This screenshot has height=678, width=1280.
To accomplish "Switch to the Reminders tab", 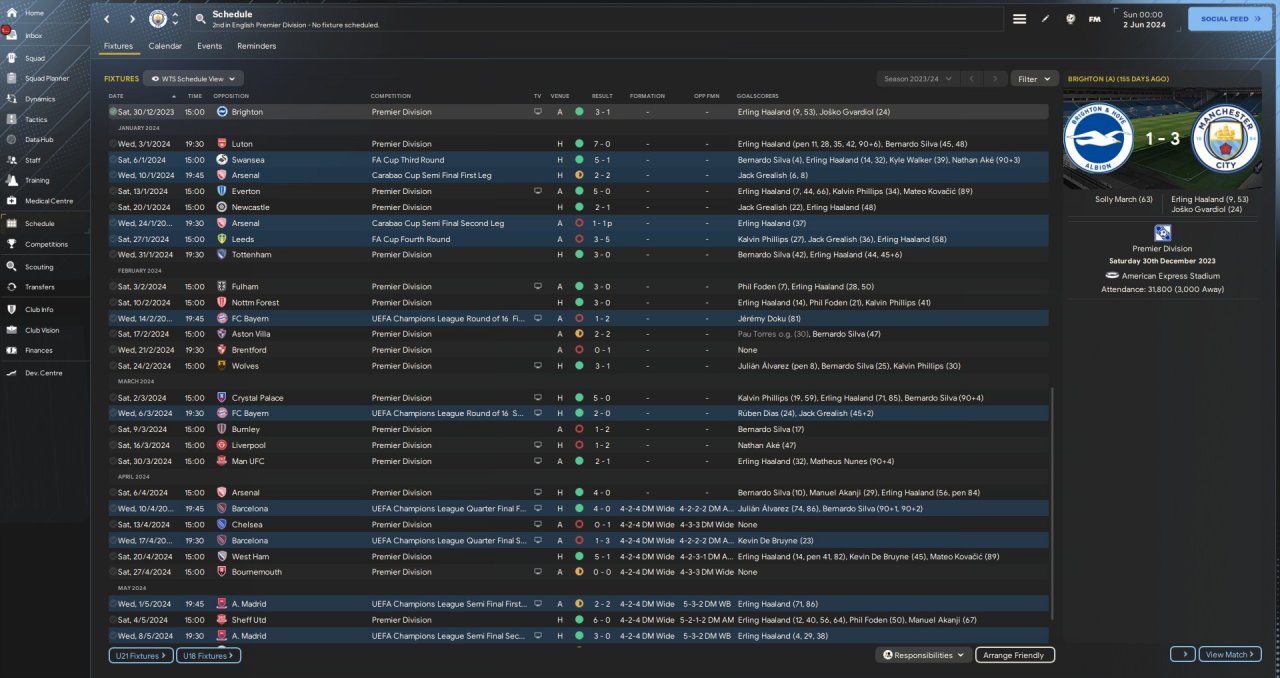I will (x=256, y=46).
